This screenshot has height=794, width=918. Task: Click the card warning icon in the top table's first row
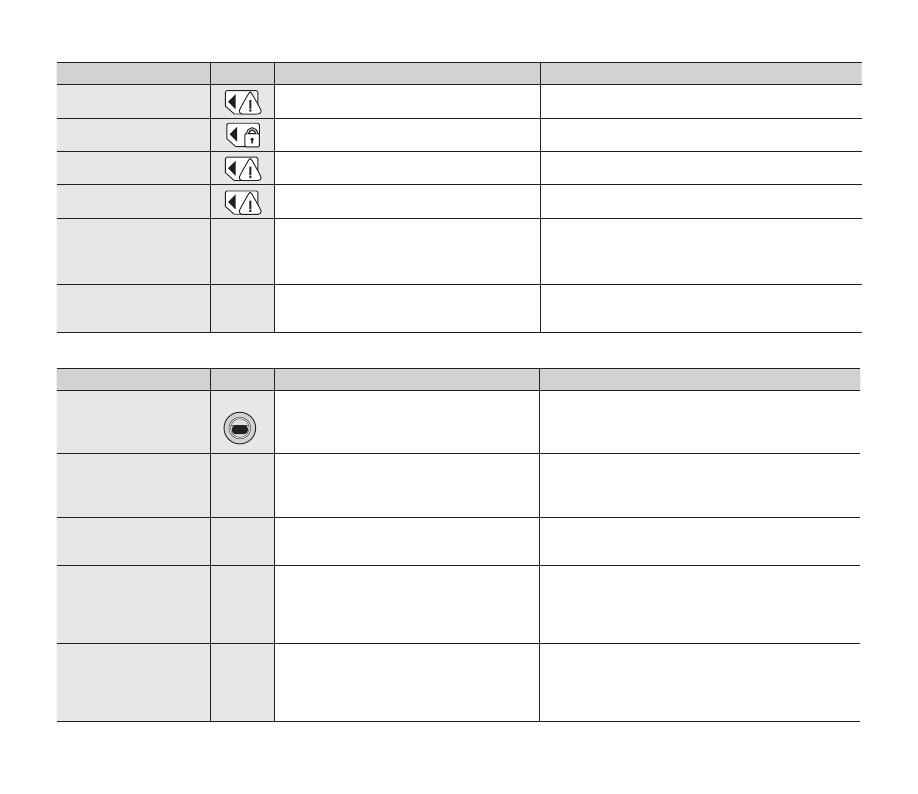coord(241,101)
